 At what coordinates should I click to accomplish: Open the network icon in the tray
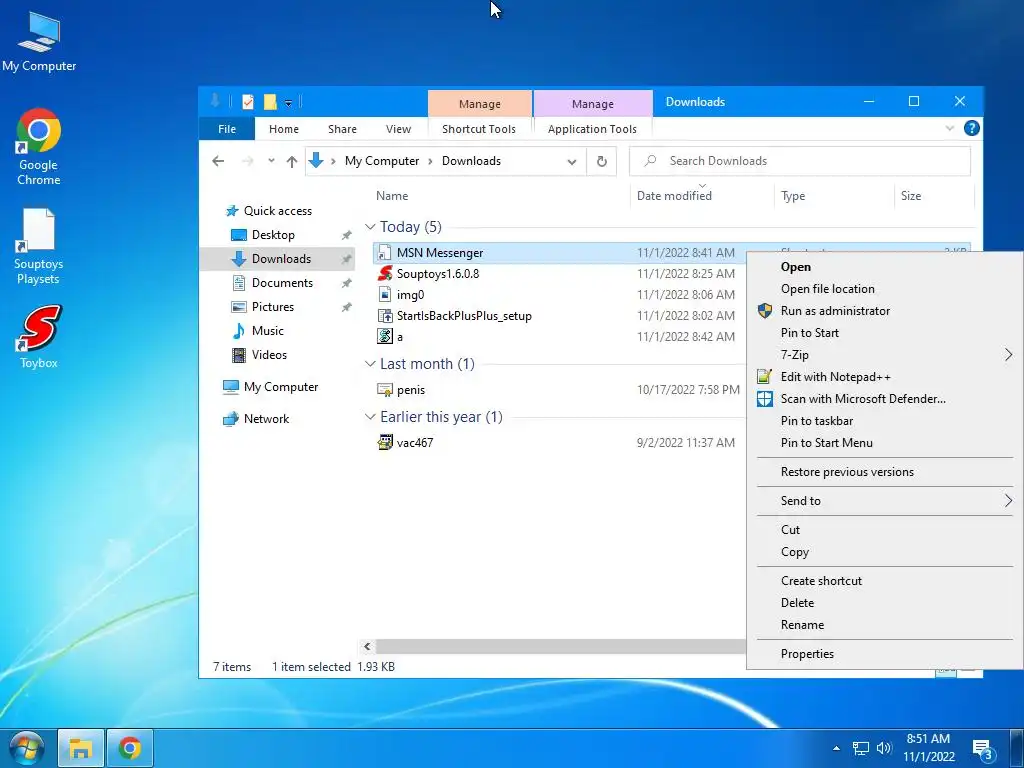coord(861,748)
